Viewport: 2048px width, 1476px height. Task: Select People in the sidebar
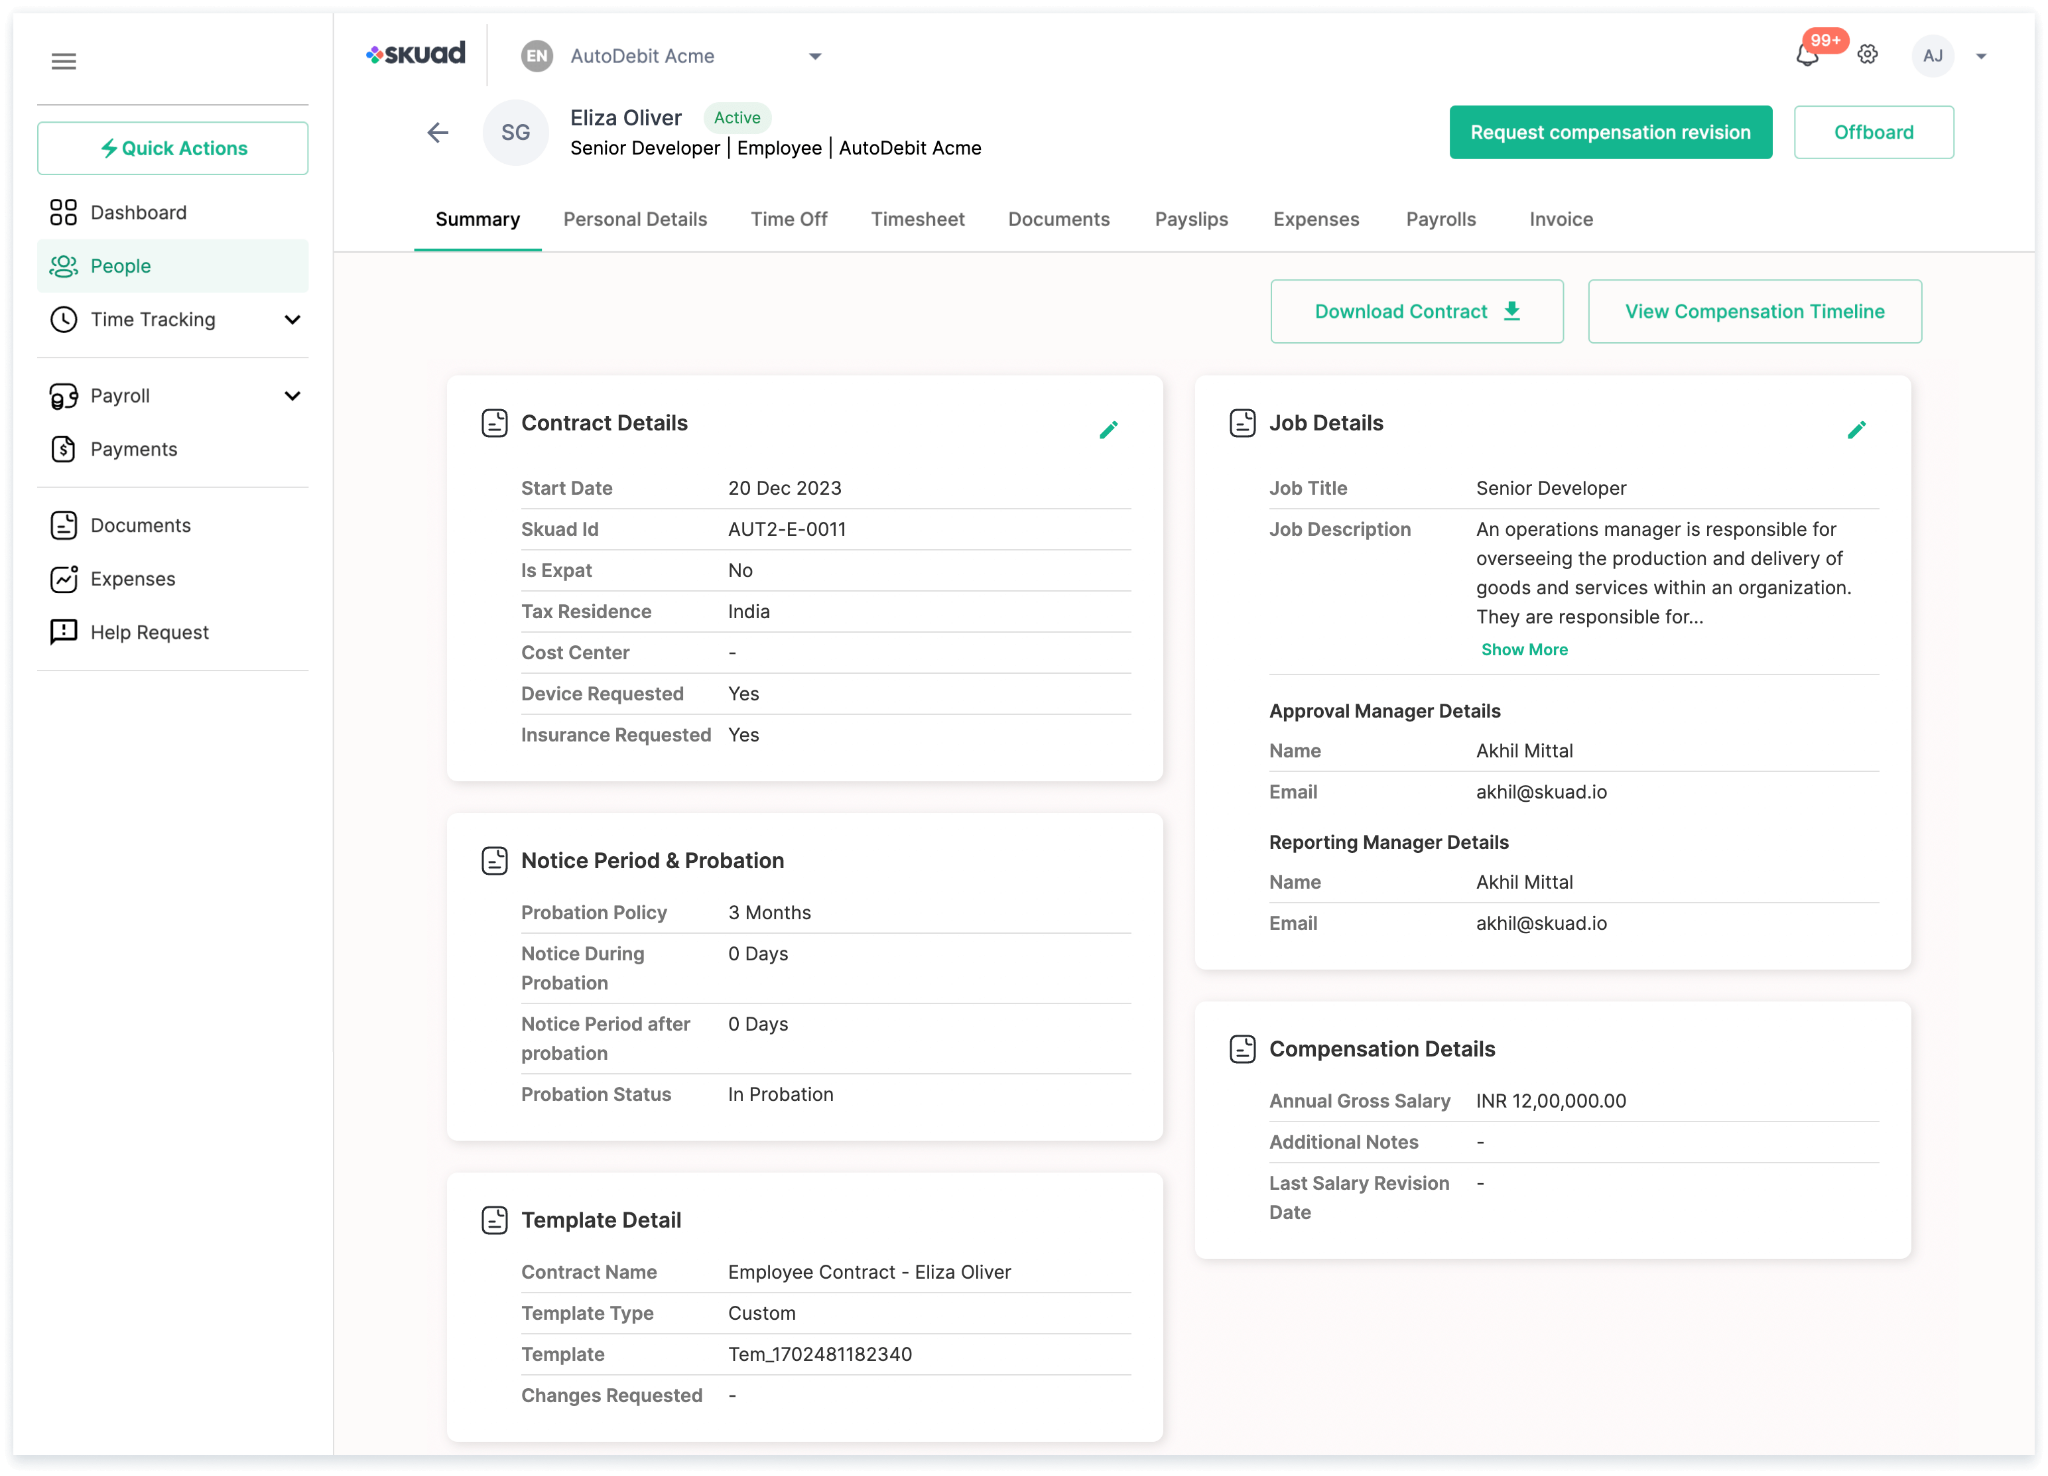pyautogui.click(x=120, y=266)
